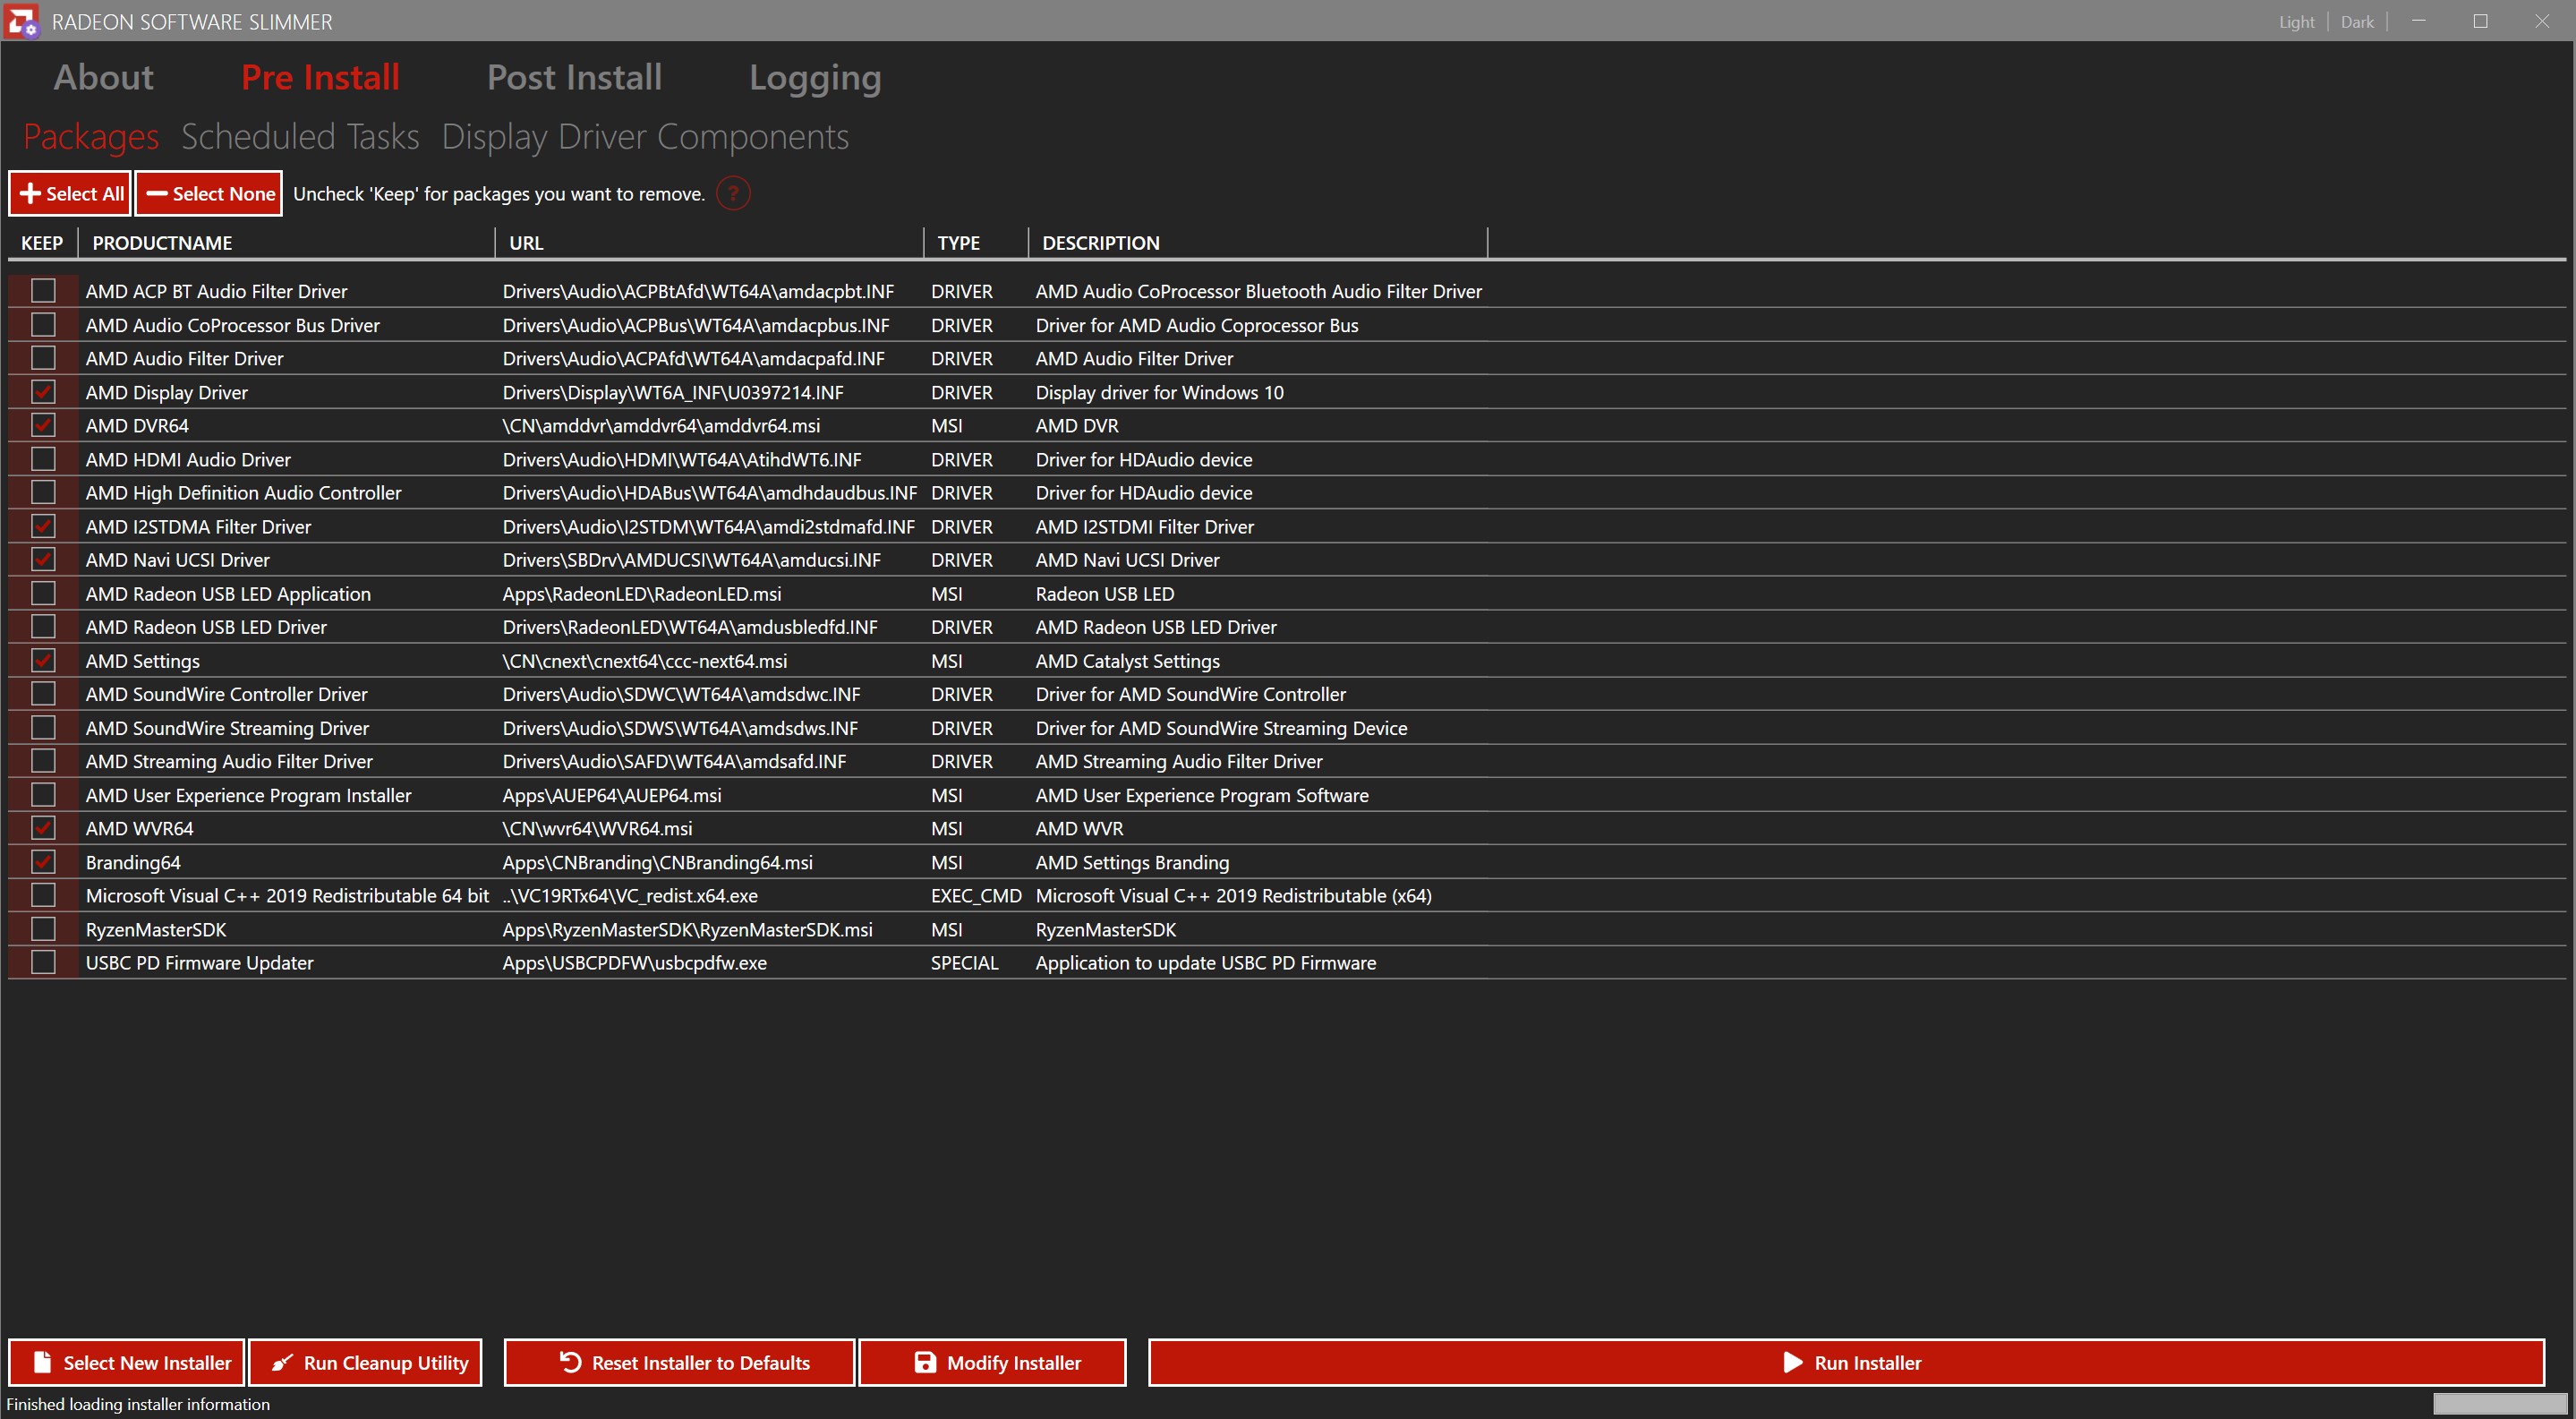Check Keep for AMD SoundWire Streaming Driver
This screenshot has width=2576, height=1419.
(43, 728)
